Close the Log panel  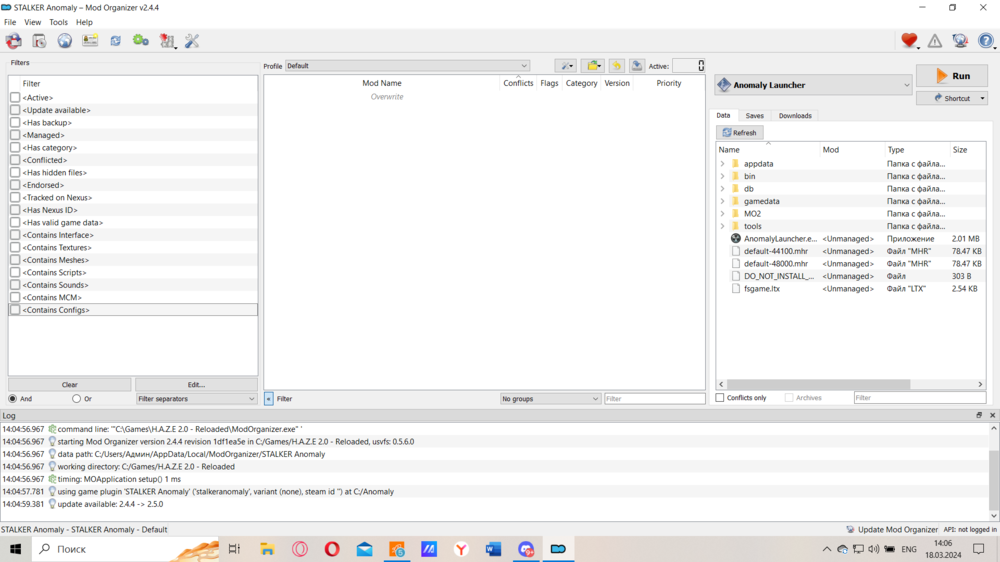tap(992, 415)
